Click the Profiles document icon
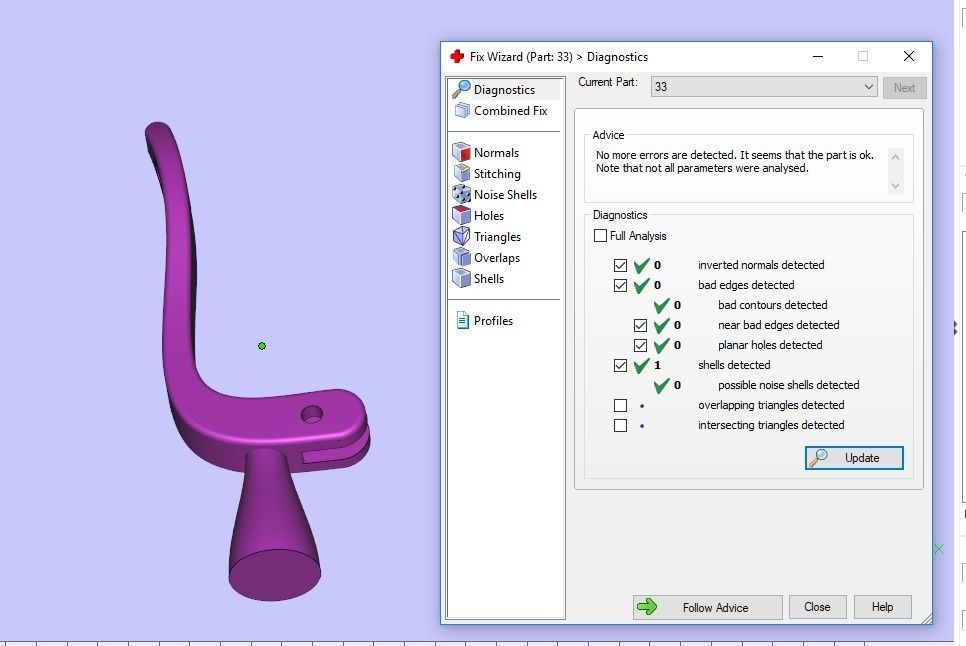Screen dimensions: 966x646 (x=462, y=320)
